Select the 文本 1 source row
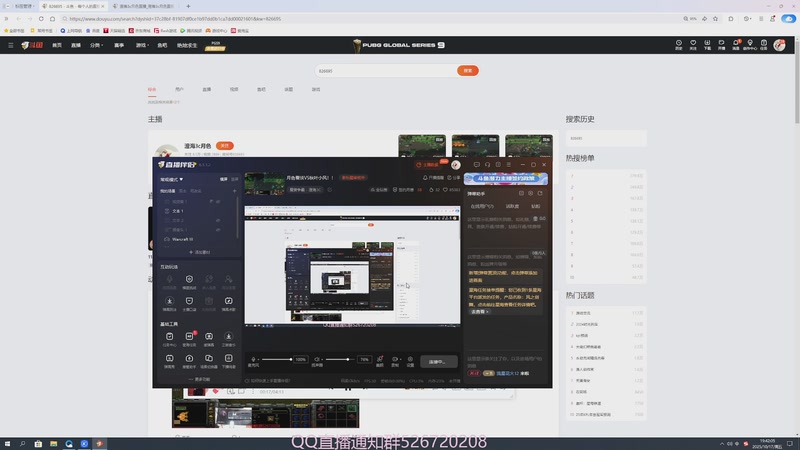800x450 pixels. [198, 211]
